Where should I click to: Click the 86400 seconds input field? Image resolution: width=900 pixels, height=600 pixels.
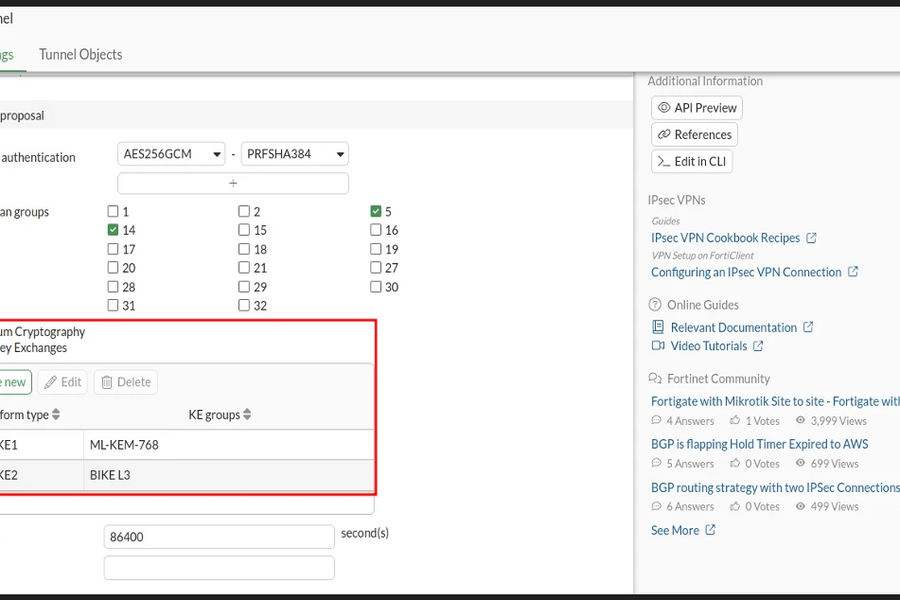219,537
